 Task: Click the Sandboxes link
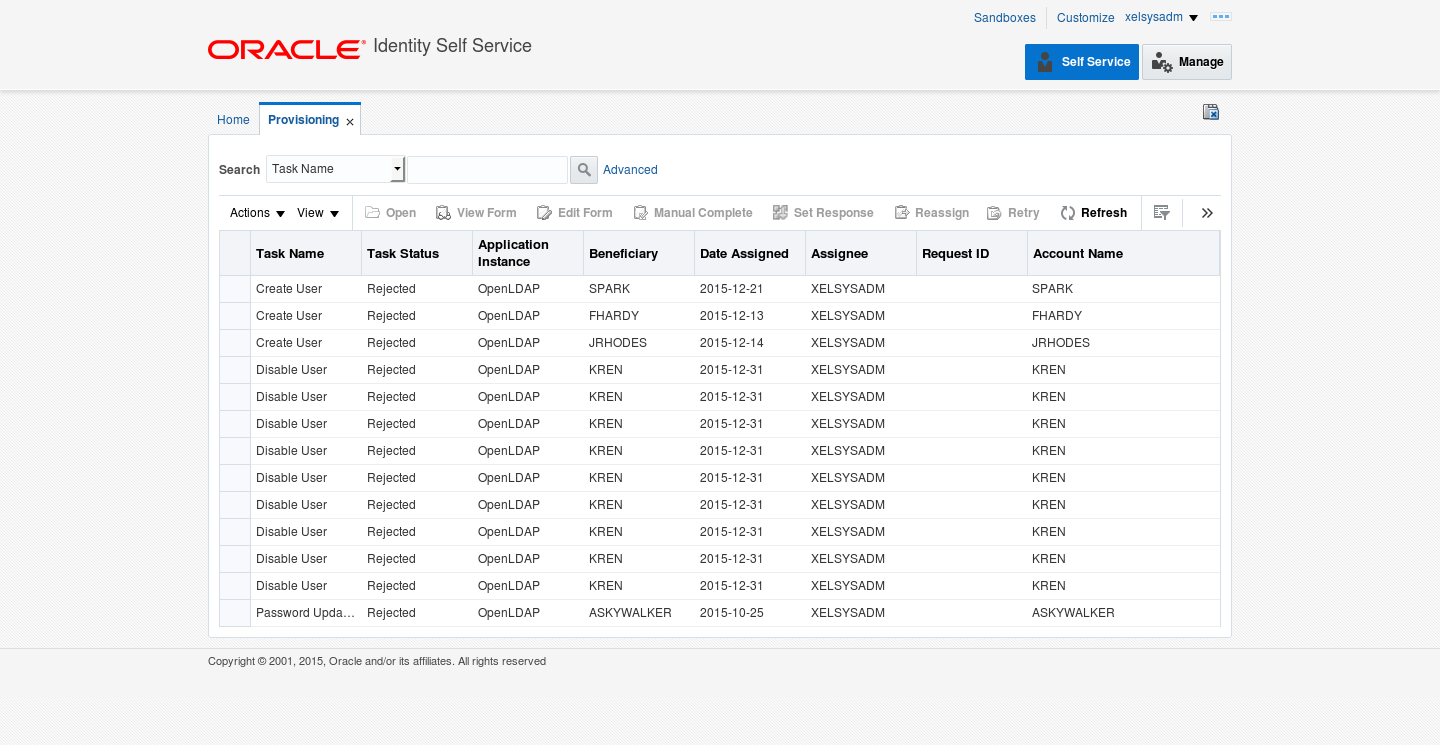click(1004, 17)
